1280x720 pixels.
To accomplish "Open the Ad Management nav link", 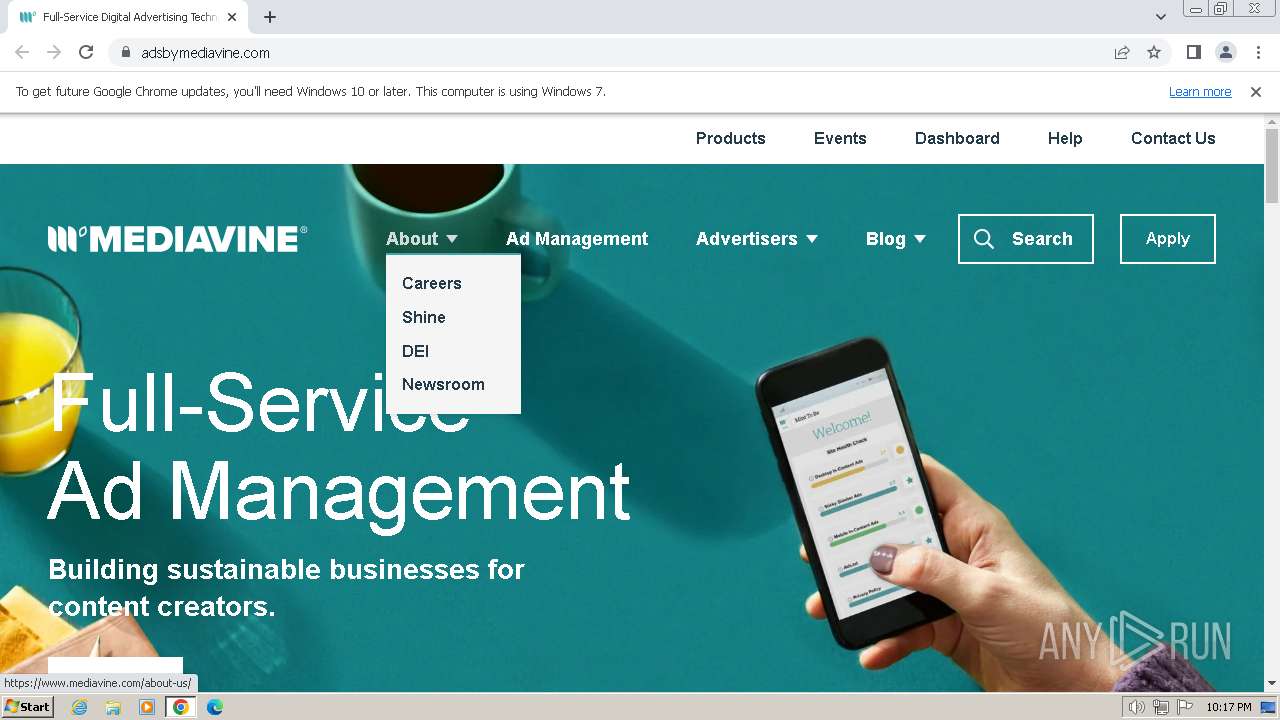I will (577, 239).
